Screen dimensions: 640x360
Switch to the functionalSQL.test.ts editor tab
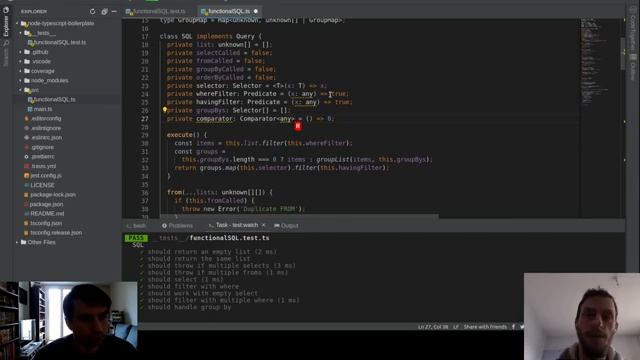[x=156, y=11]
